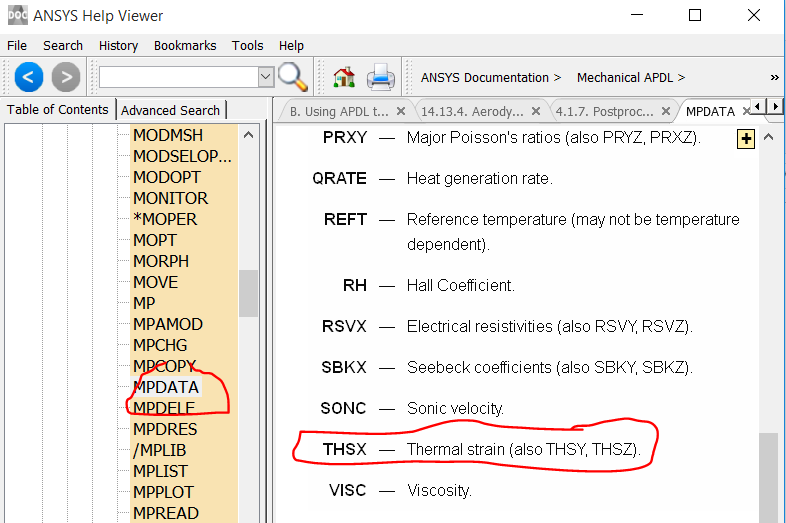
Task: Click the printer icon to print
Action: [380, 77]
